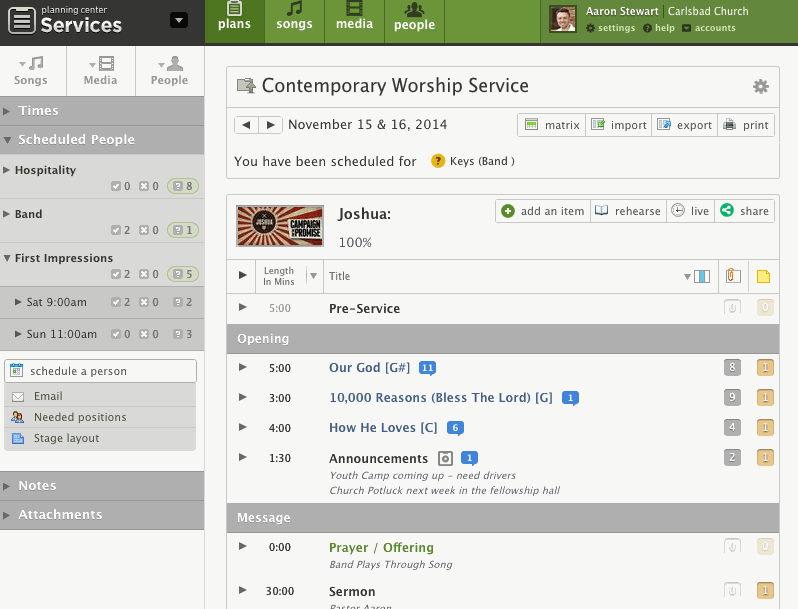This screenshot has width=798, height=609.
Task: Open the live view button
Action: pos(689,211)
